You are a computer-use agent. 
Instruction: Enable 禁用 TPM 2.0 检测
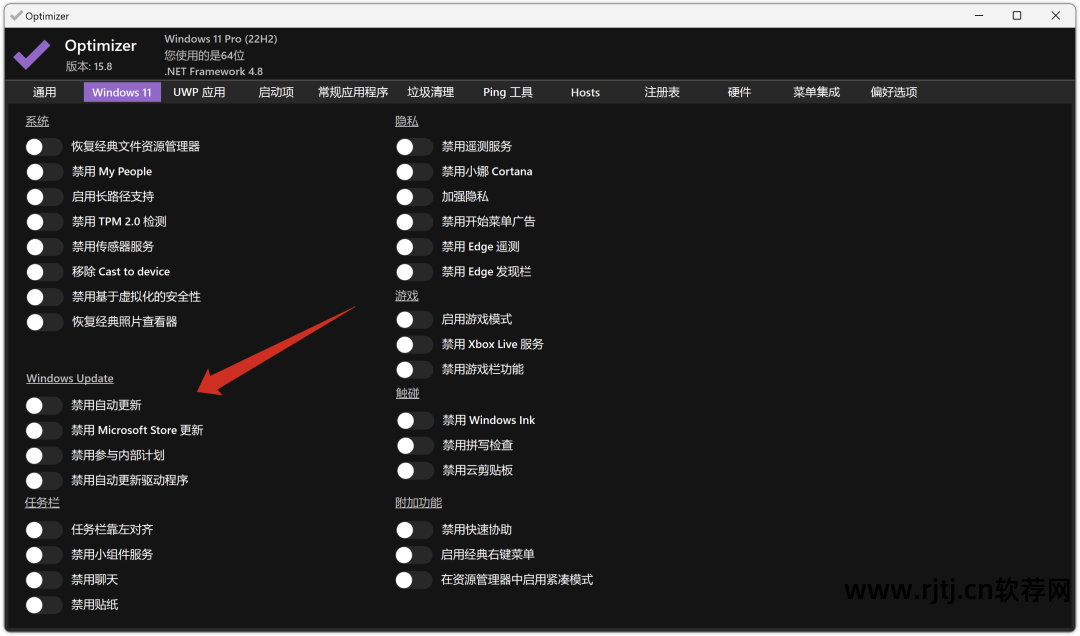pos(44,221)
